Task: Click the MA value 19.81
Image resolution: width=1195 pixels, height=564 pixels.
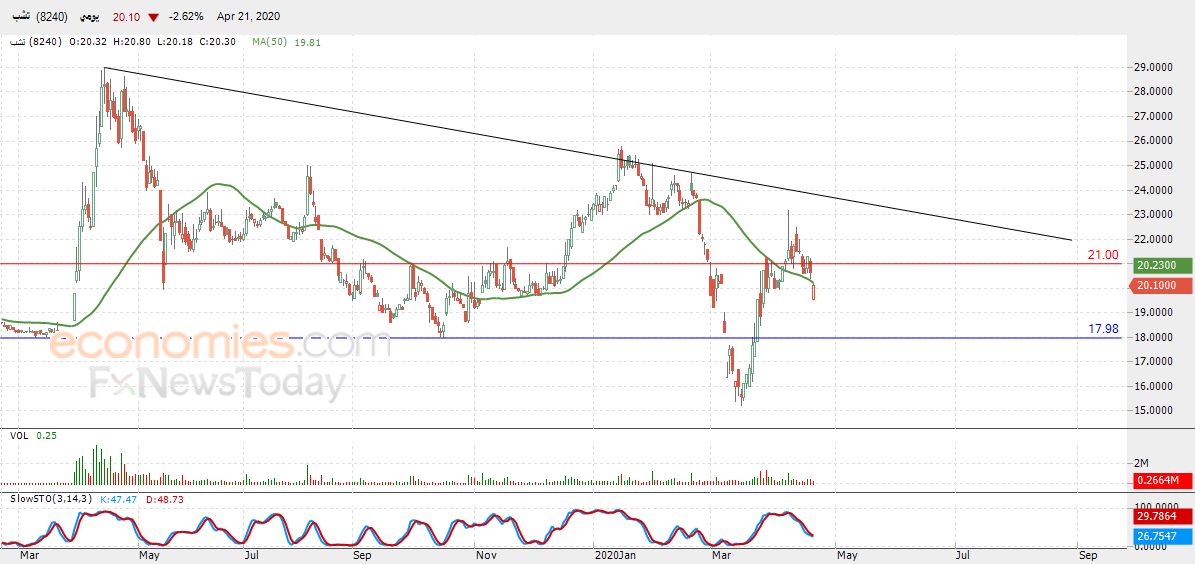Action: coord(309,43)
